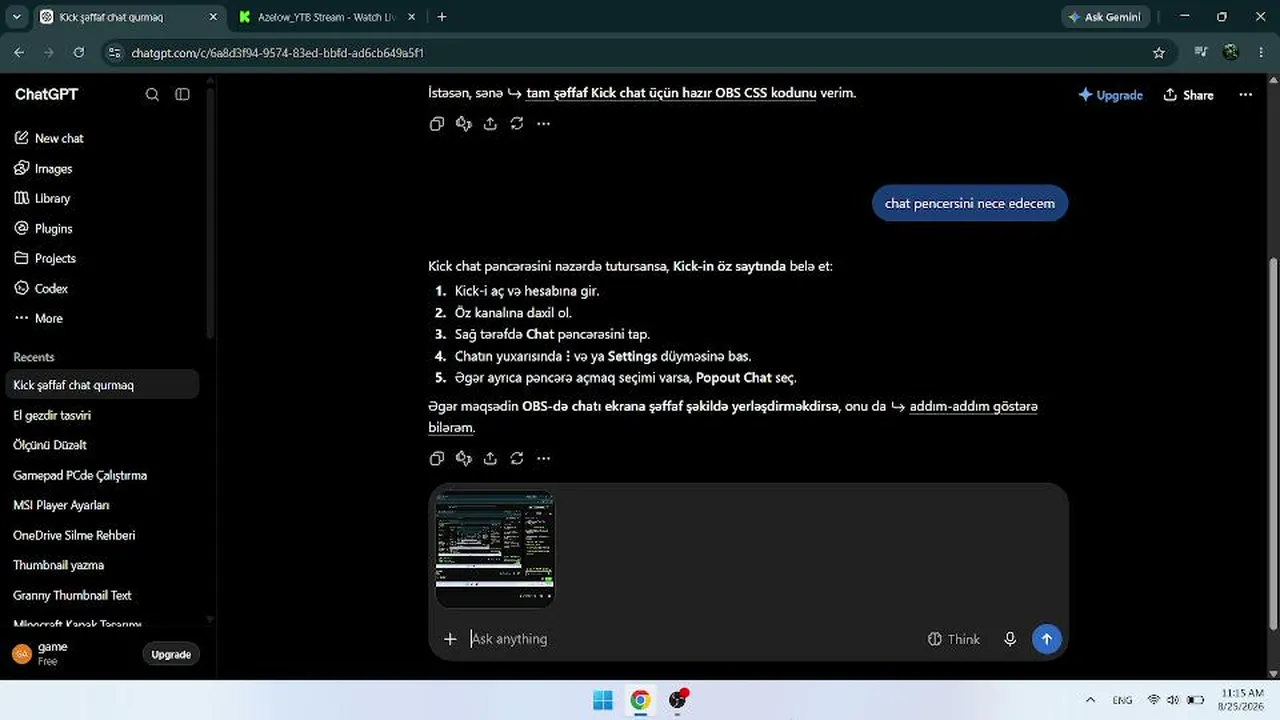Open the attached screenshot thumbnail in the composer
Image resolution: width=1280 pixels, height=720 pixels.
pos(495,549)
